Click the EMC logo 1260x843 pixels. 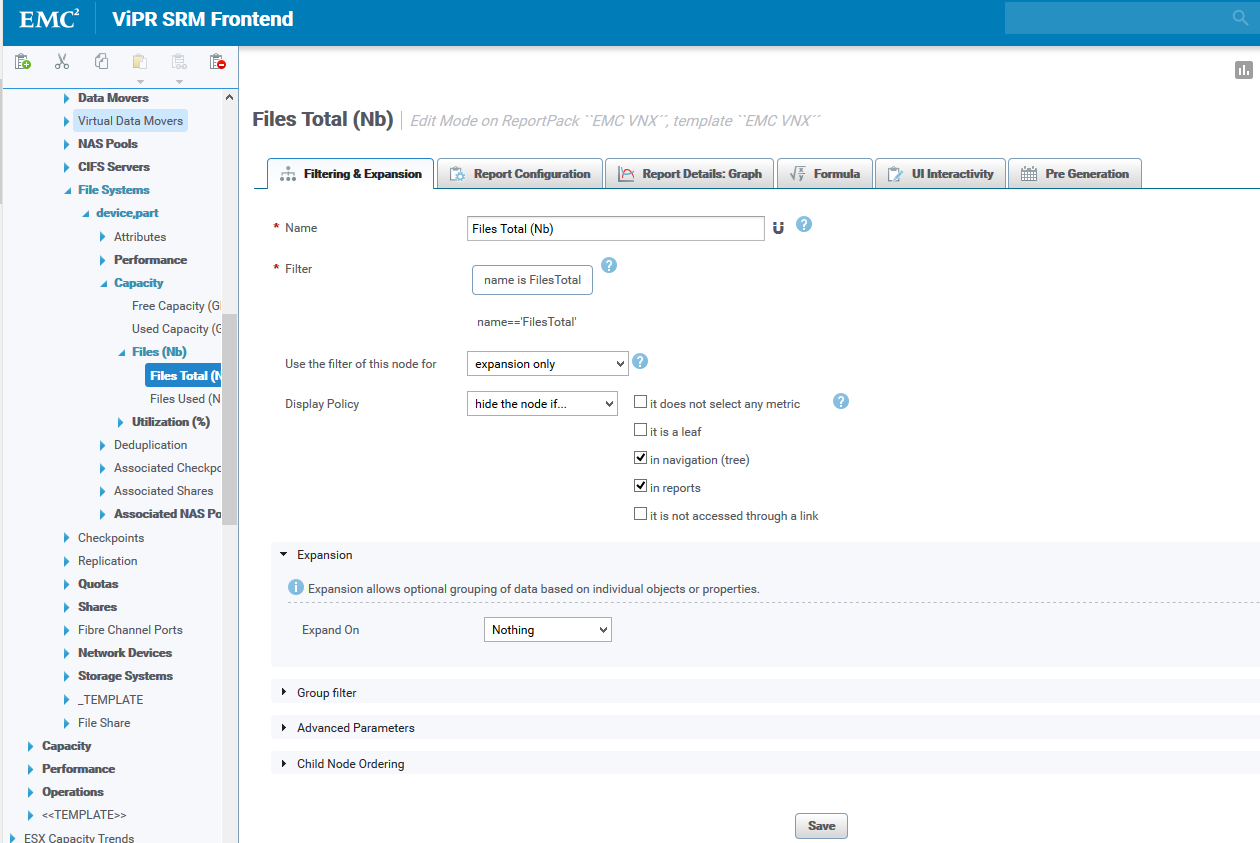(x=49, y=19)
